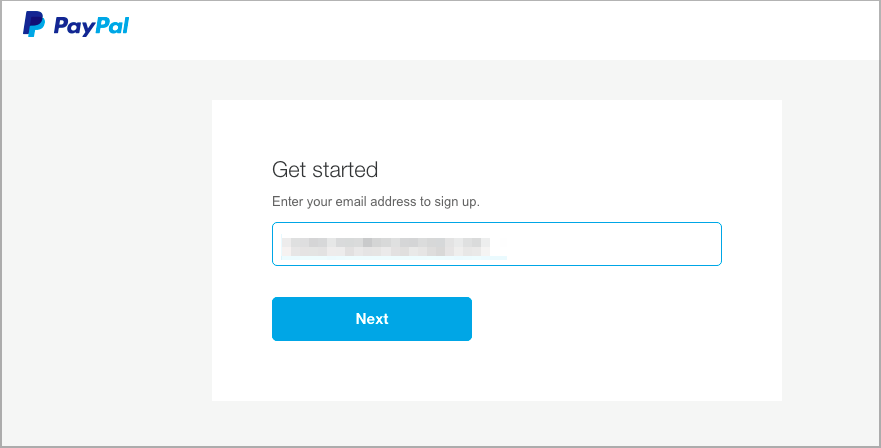Click the "Get started" heading

point(325,169)
